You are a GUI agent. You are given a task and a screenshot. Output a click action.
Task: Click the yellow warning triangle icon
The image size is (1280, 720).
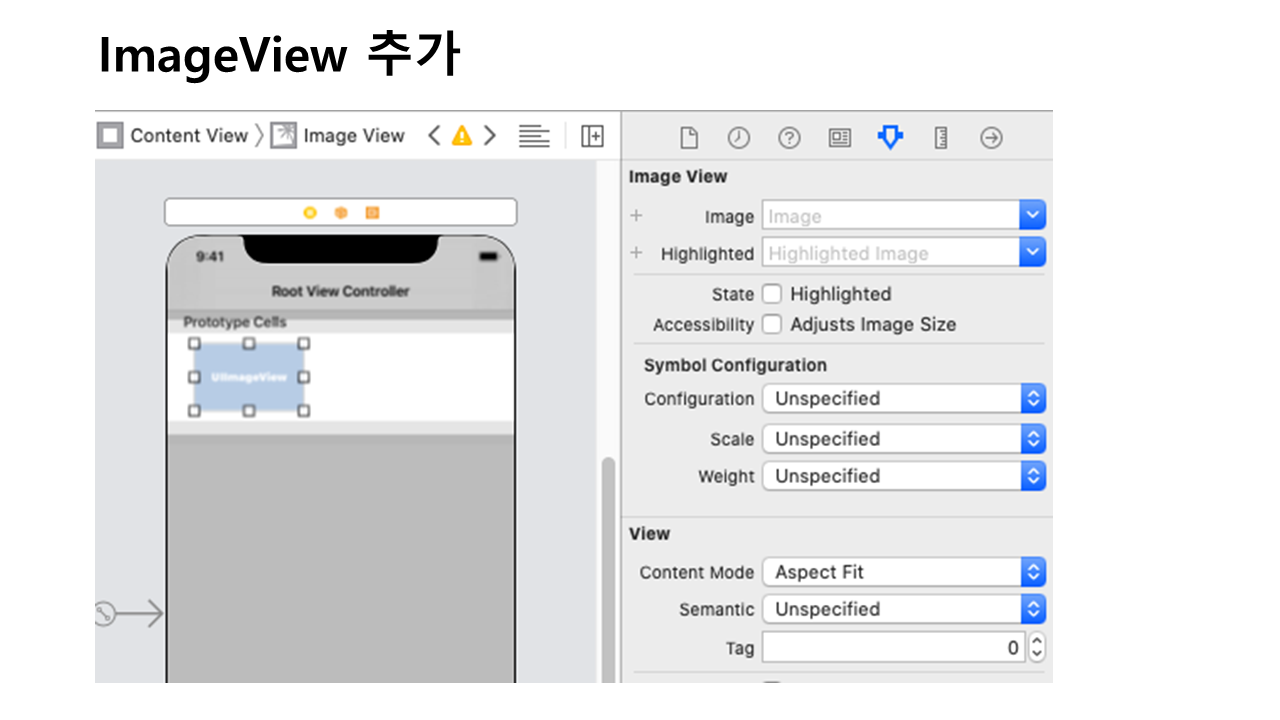coord(461,136)
